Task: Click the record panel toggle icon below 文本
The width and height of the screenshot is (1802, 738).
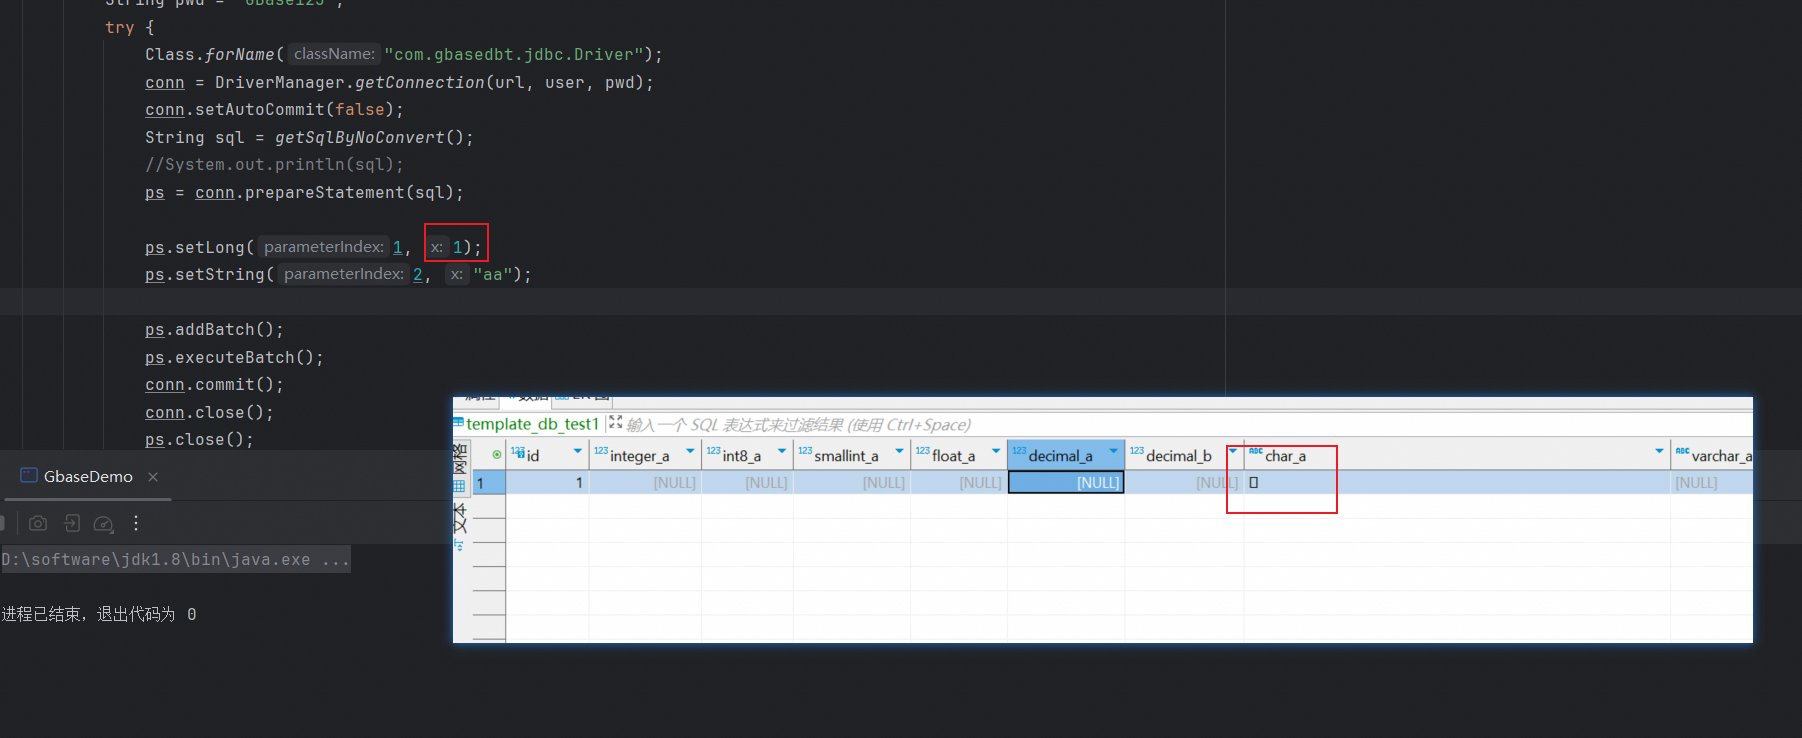Action: (459, 545)
